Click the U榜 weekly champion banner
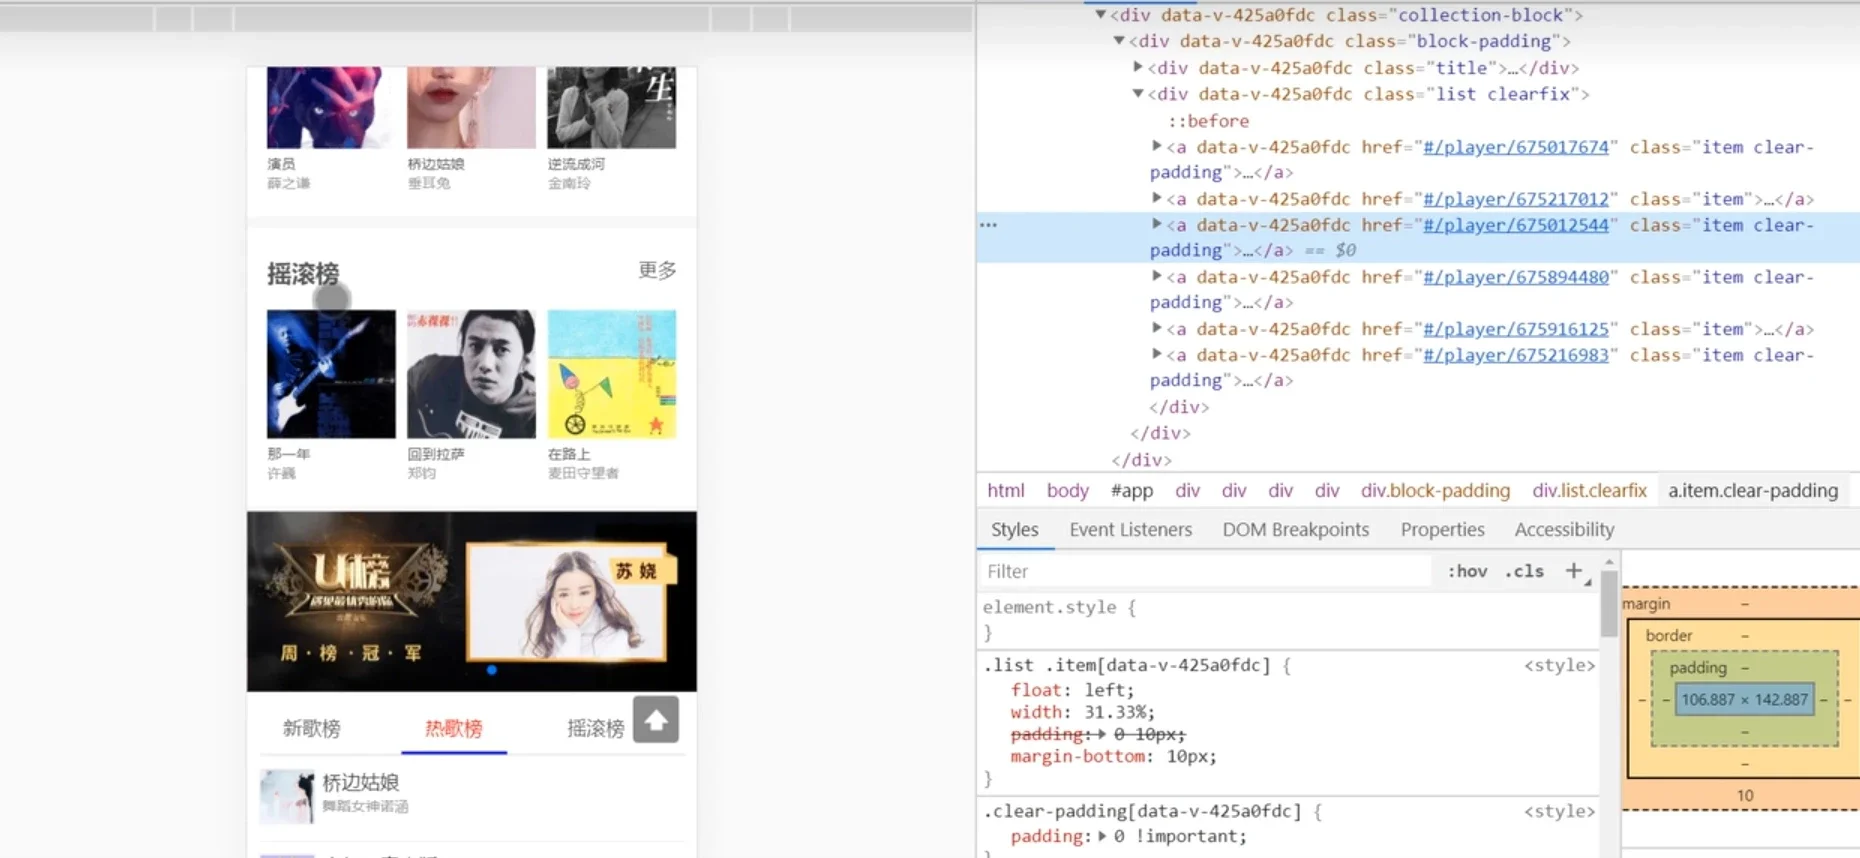1860x858 pixels. 472,601
